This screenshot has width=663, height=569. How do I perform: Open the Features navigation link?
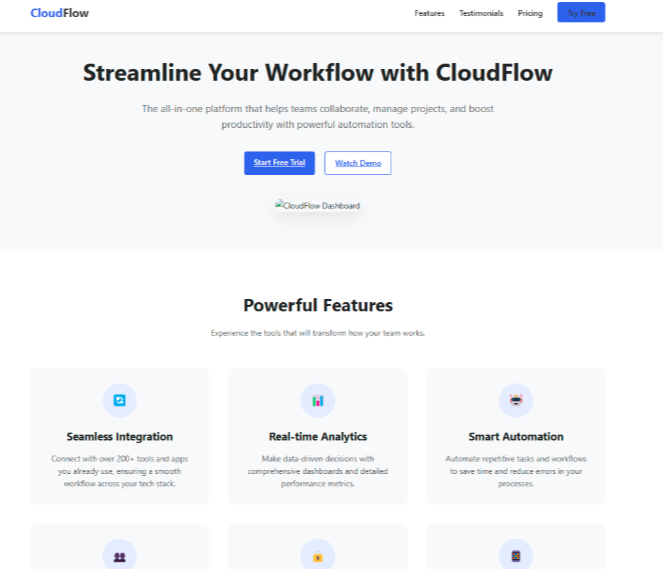tap(429, 13)
